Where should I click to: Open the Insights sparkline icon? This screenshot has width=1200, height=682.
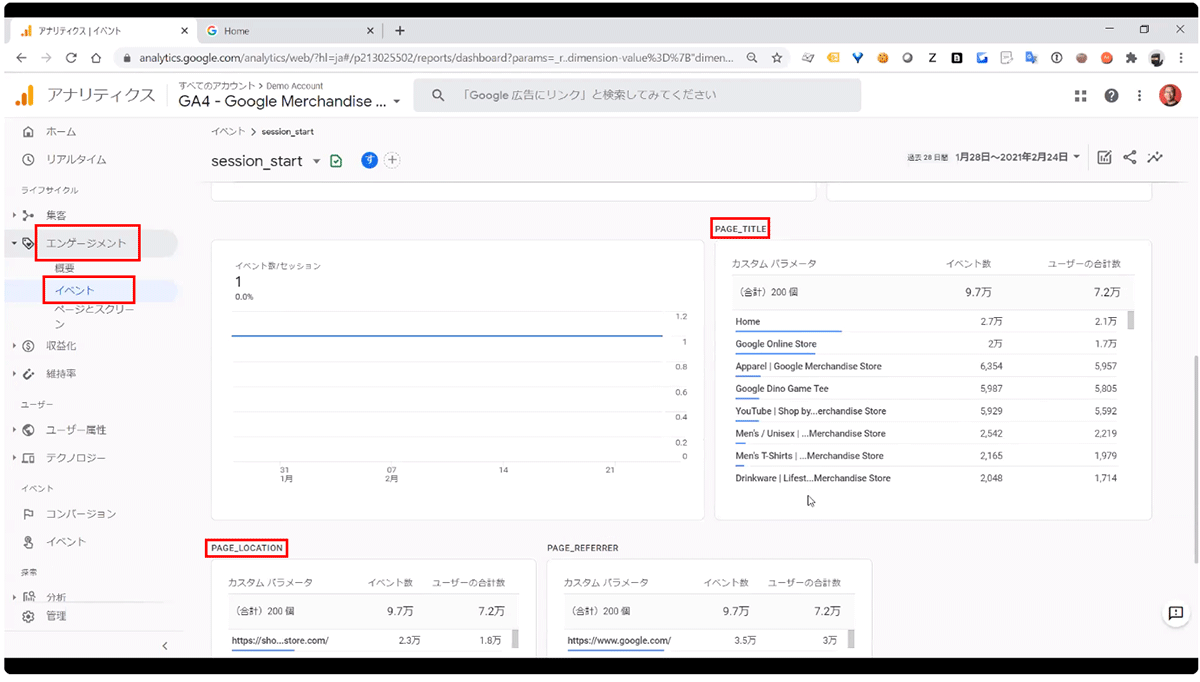(x=1155, y=157)
